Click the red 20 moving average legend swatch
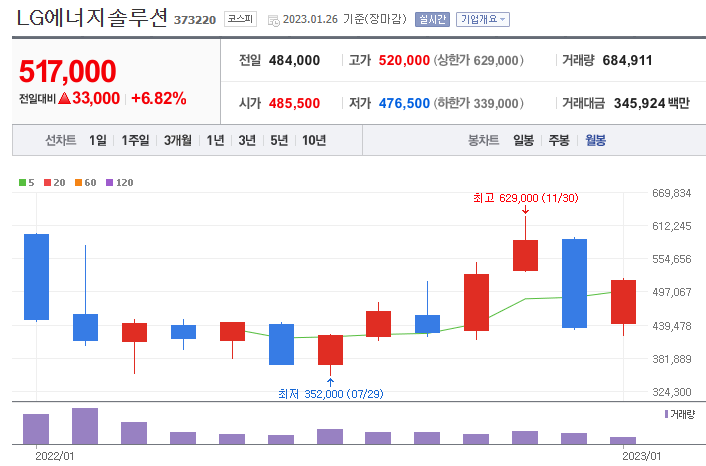This screenshot has width=706, height=466. click(47, 182)
